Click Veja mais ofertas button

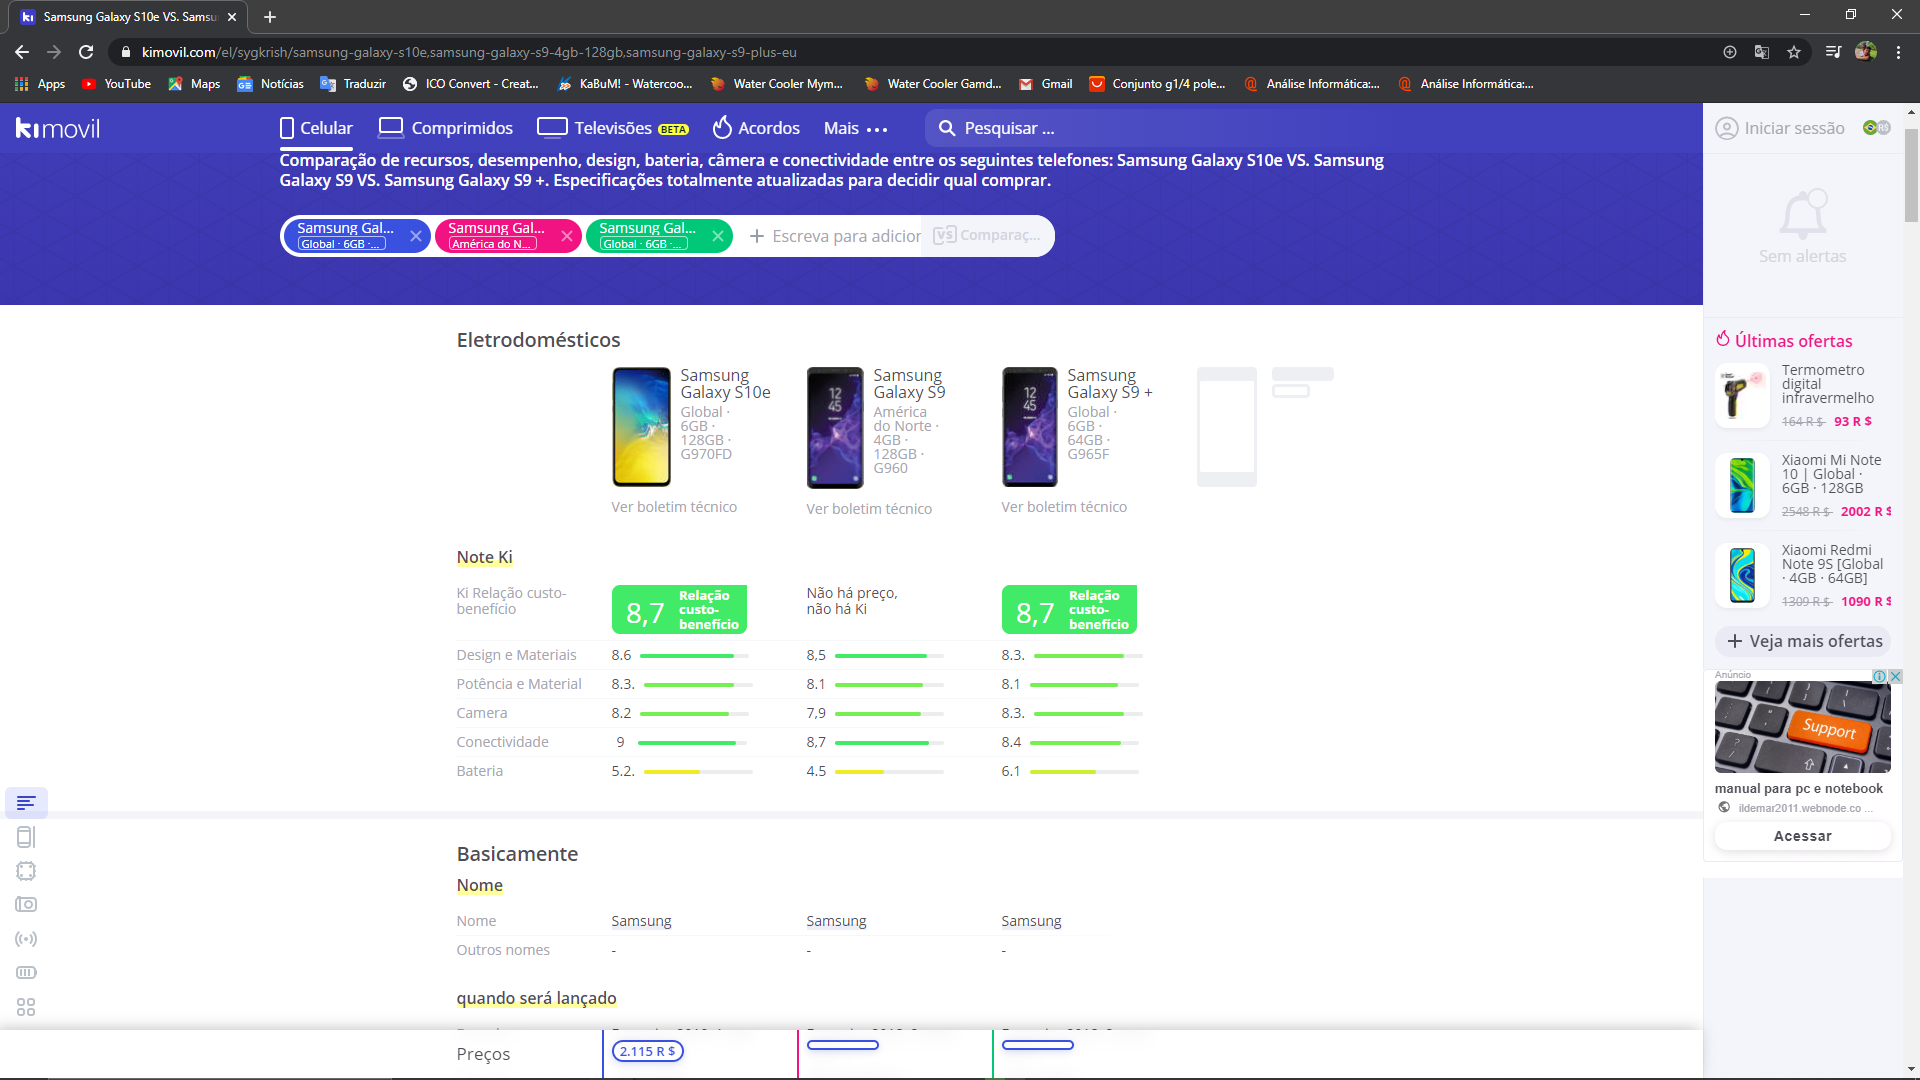click(1803, 641)
